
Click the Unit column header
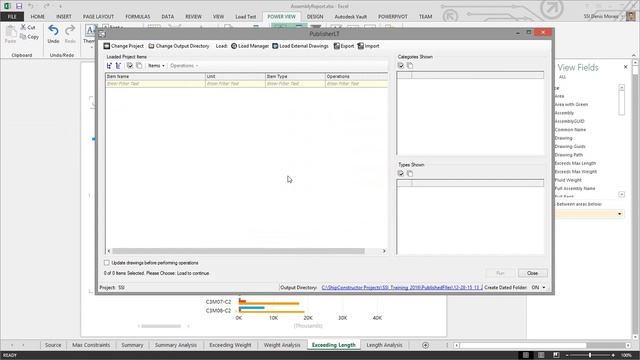tap(236, 76)
